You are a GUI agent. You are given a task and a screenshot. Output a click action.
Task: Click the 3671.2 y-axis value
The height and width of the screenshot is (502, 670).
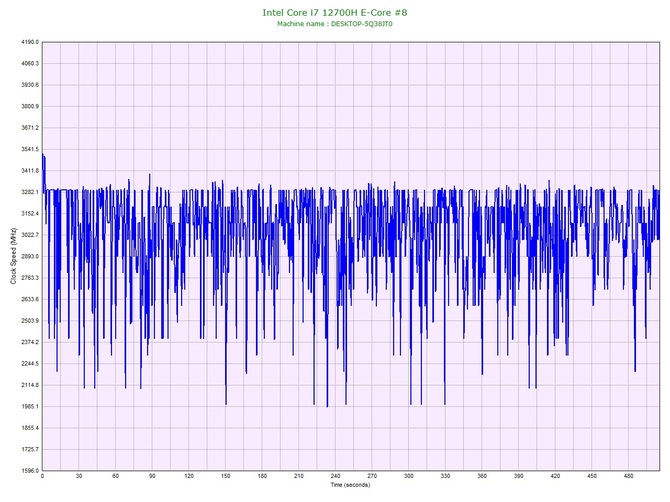click(30, 128)
